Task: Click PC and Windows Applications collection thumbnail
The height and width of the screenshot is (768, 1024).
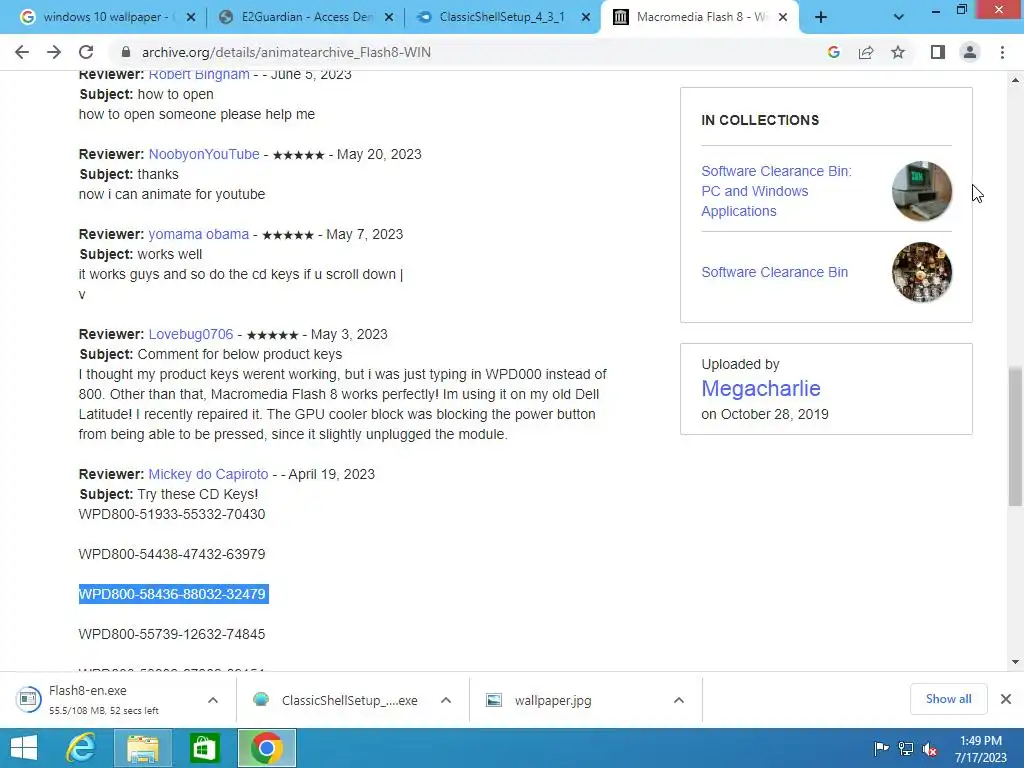Action: (x=921, y=191)
